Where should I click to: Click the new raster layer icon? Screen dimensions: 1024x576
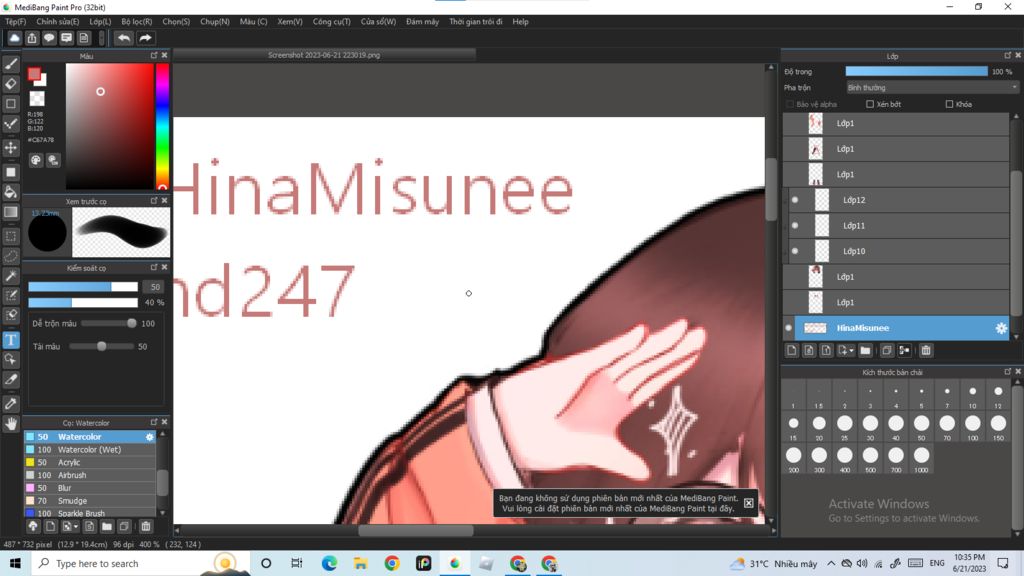coord(792,351)
